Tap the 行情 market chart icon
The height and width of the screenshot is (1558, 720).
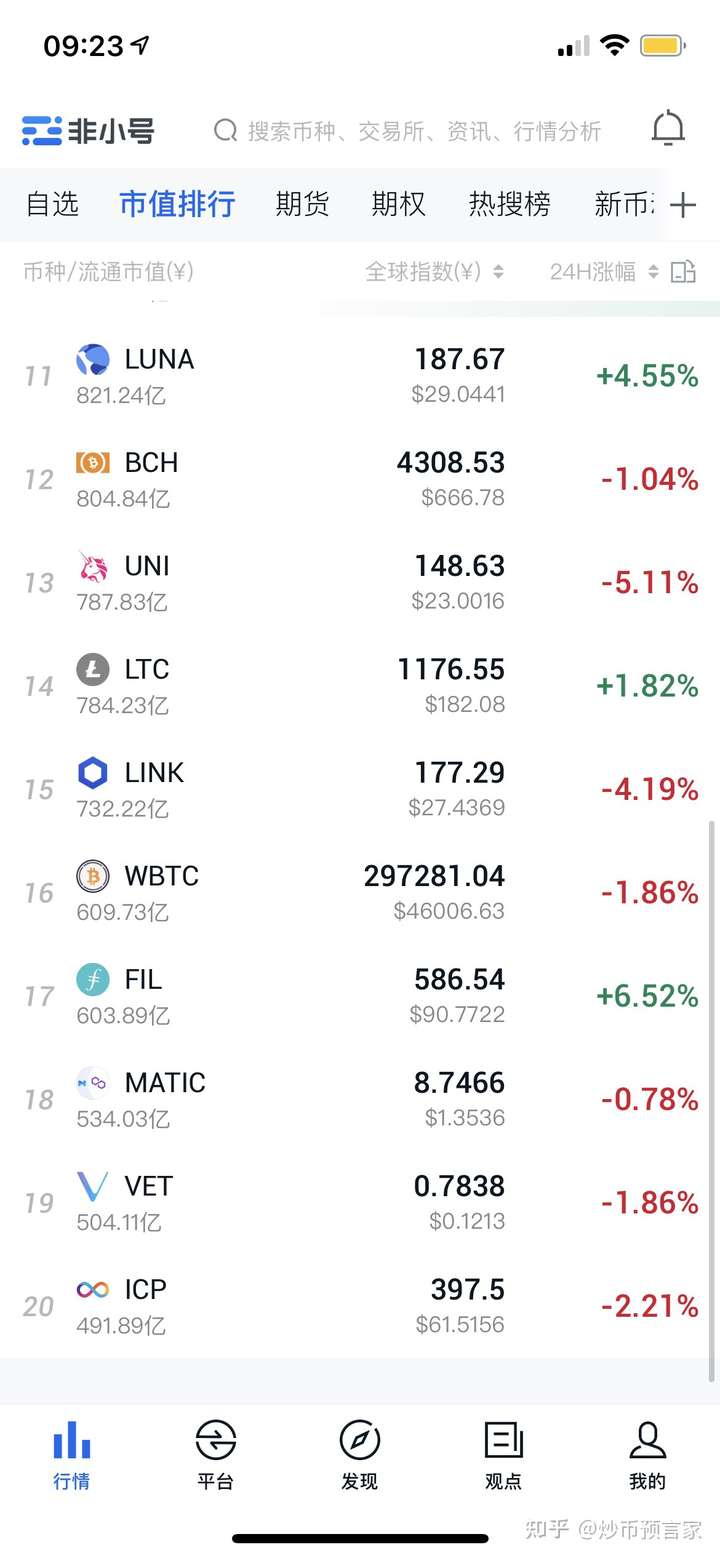click(x=72, y=1441)
